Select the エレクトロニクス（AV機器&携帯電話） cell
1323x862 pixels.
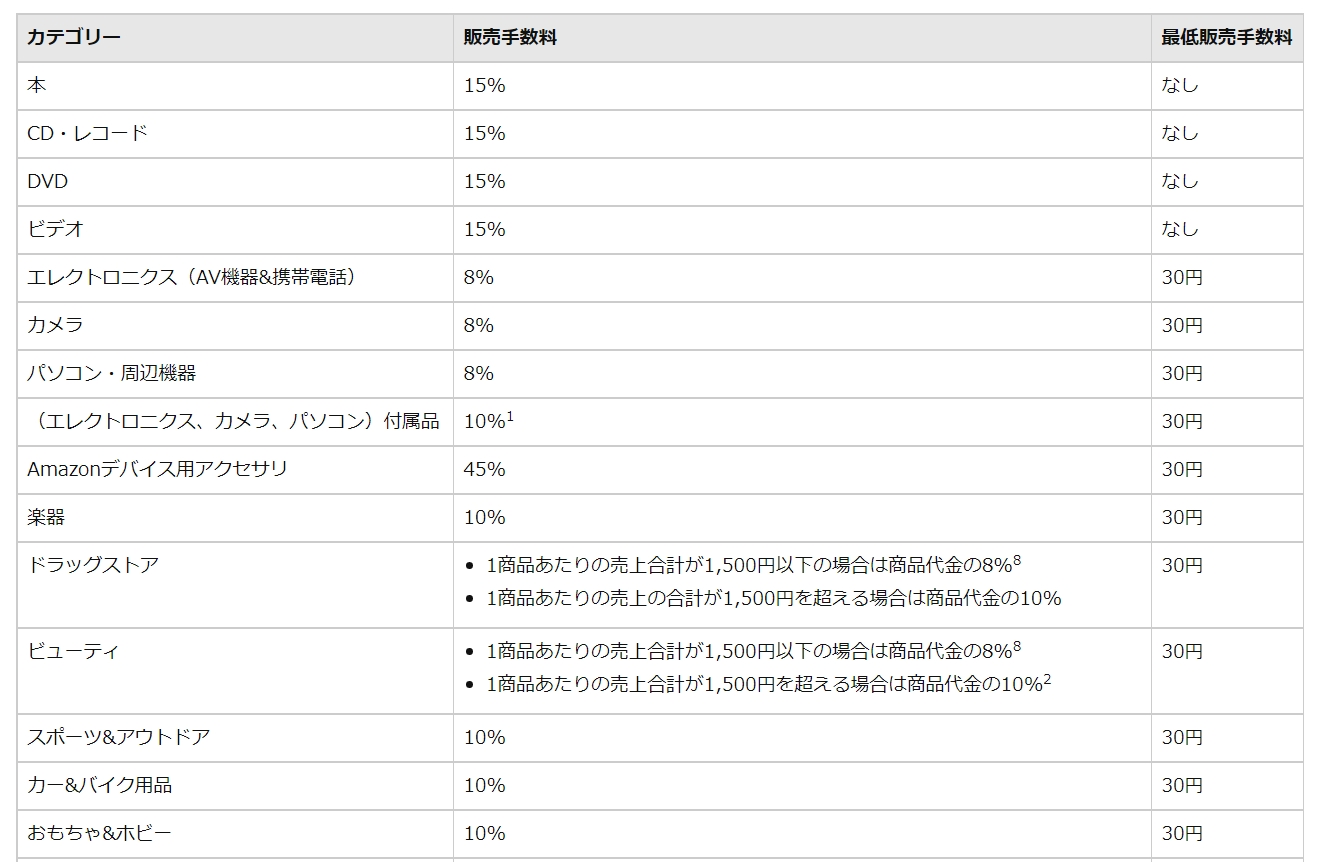pyautogui.click(x=192, y=278)
